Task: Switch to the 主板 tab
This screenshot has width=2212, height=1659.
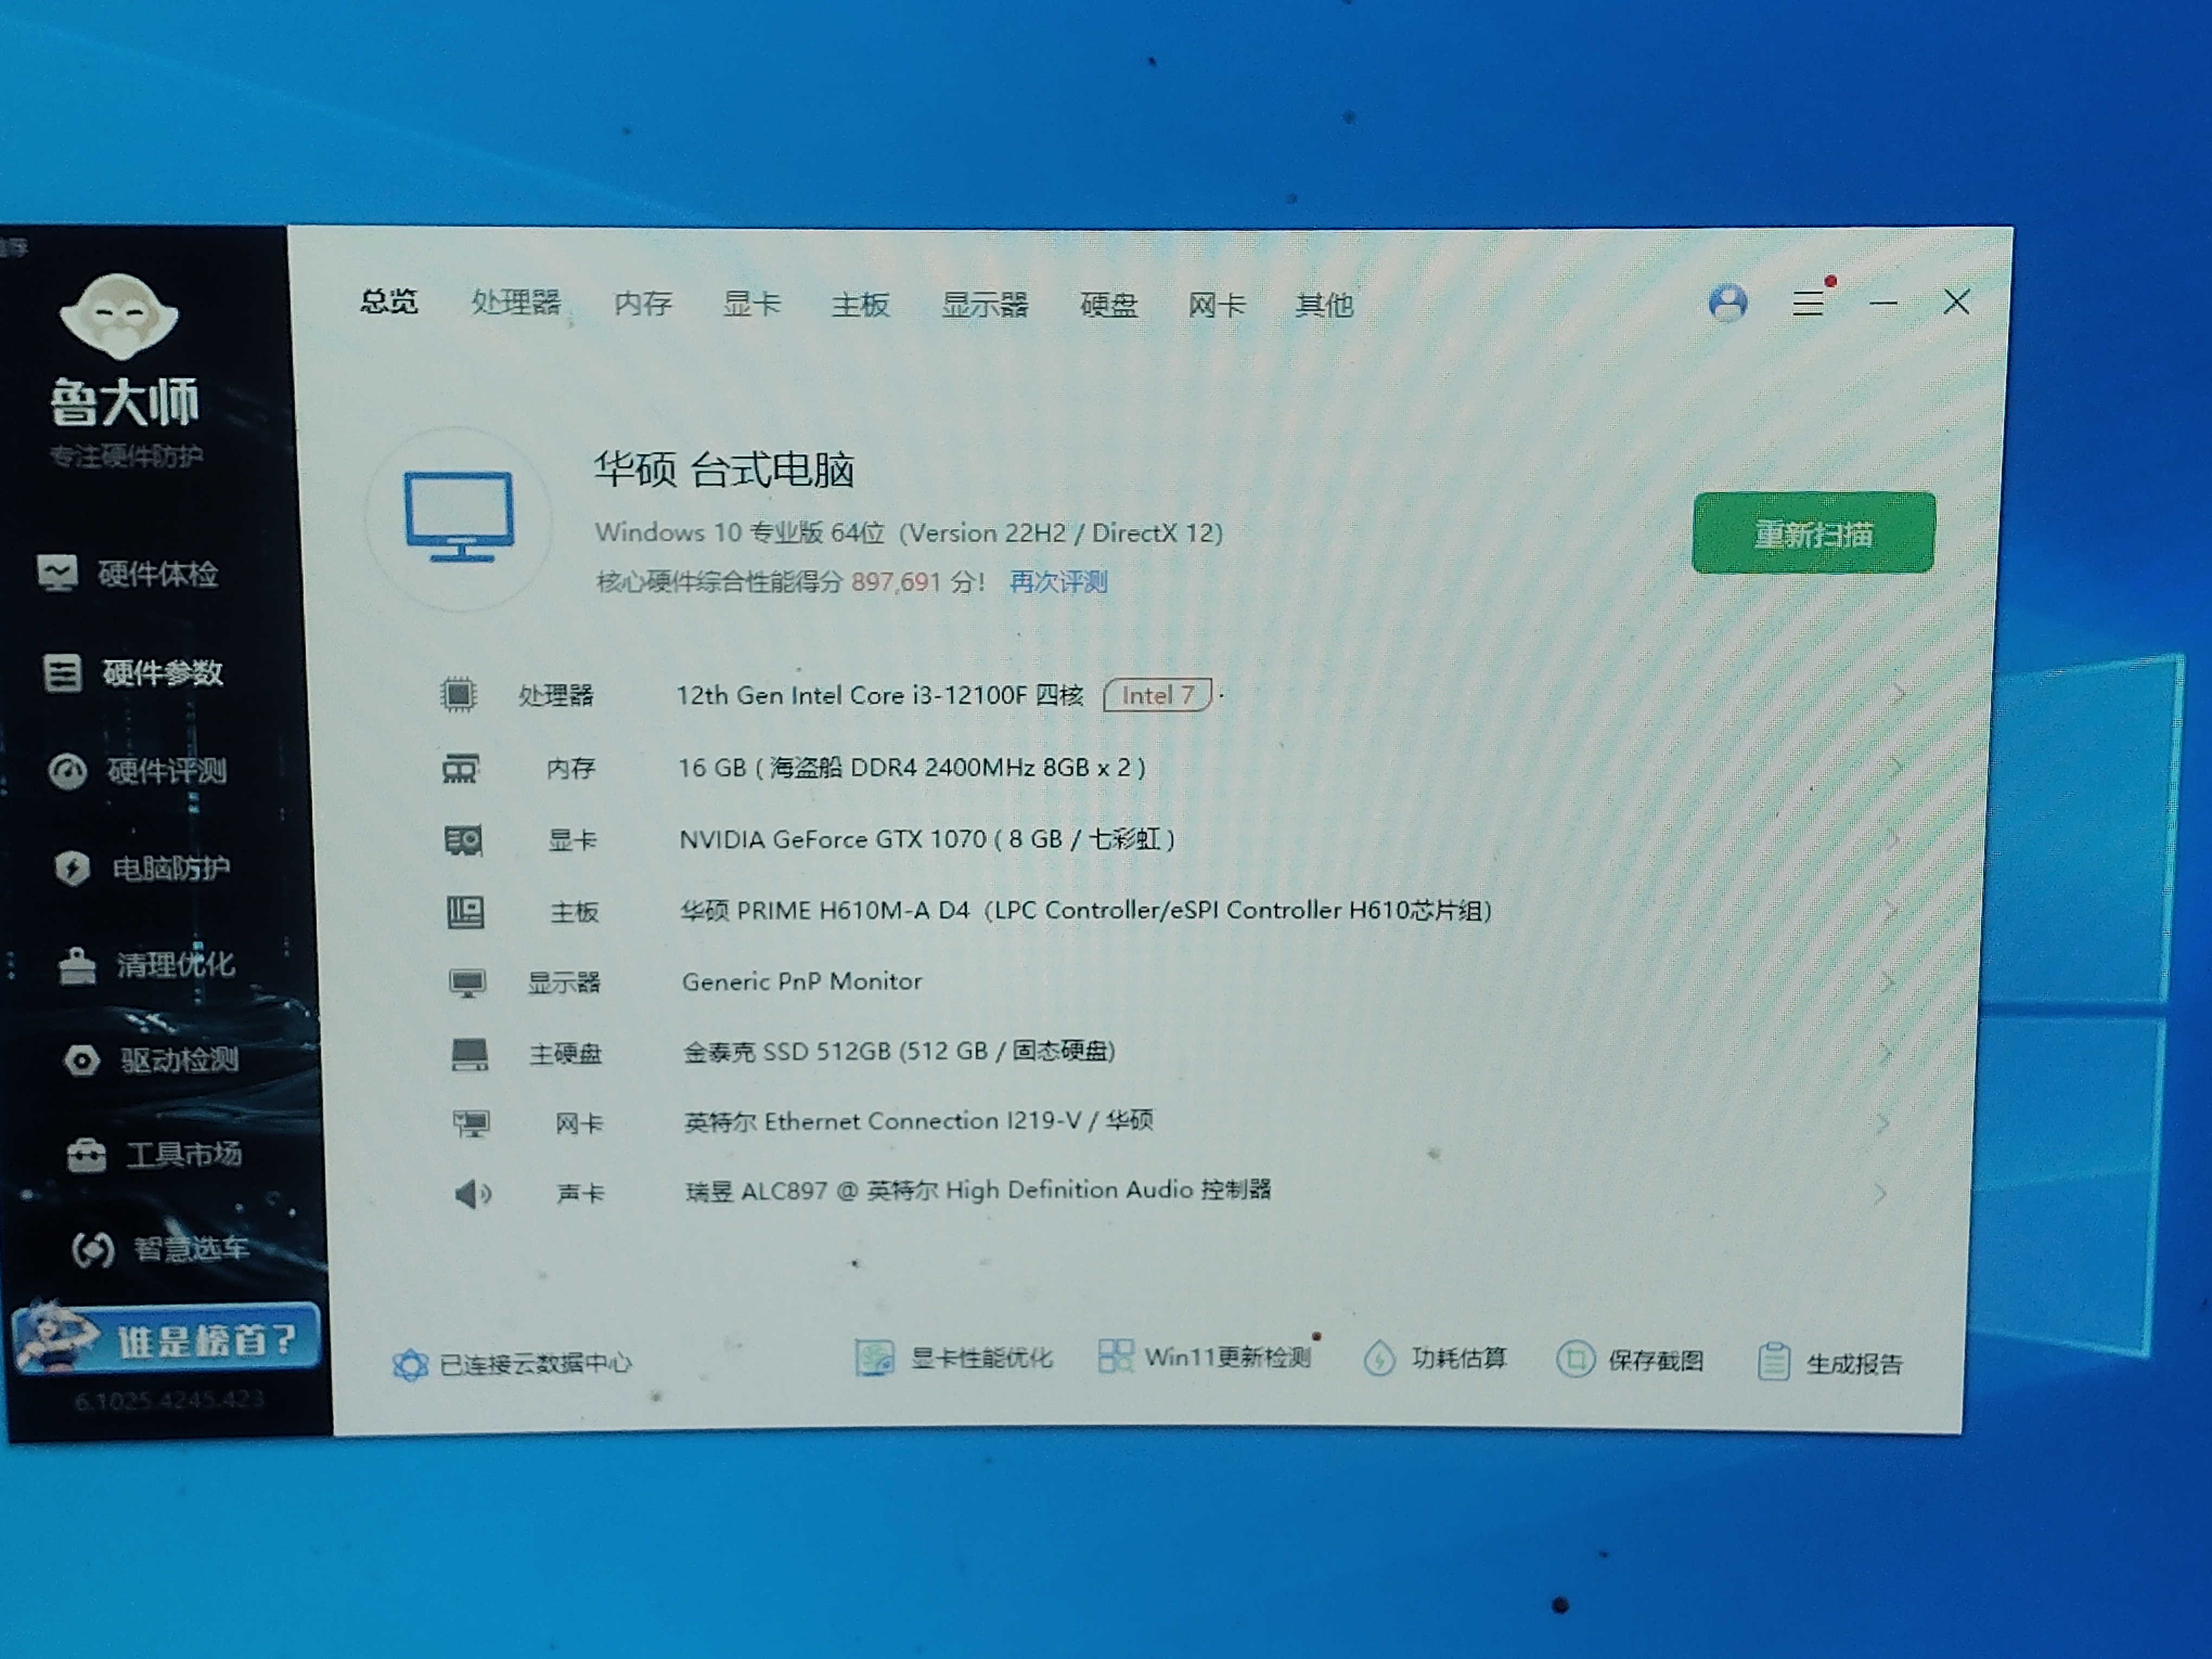Action: coord(860,304)
